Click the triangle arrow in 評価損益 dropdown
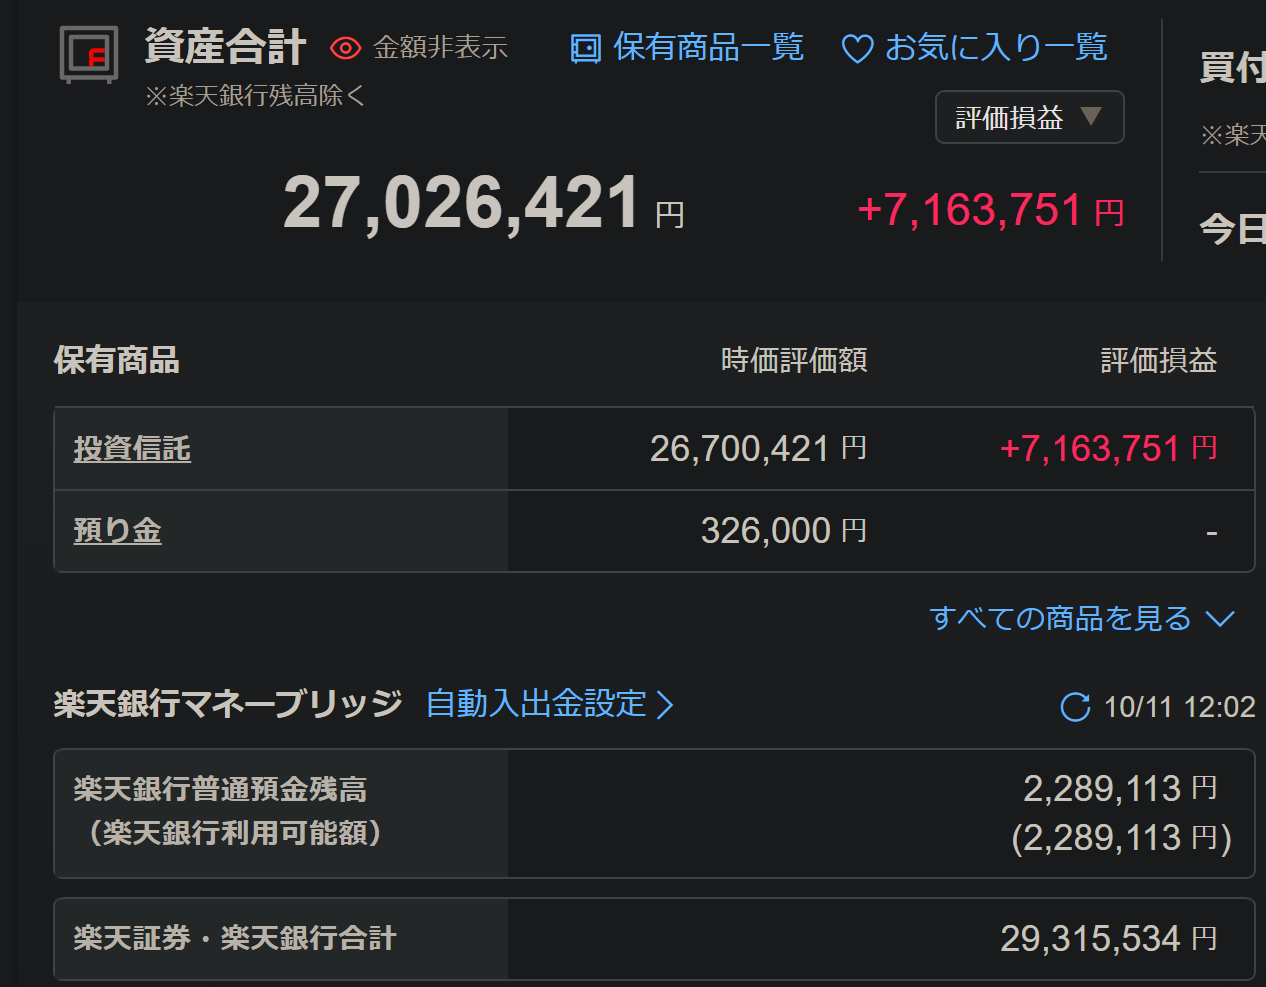 point(1091,116)
